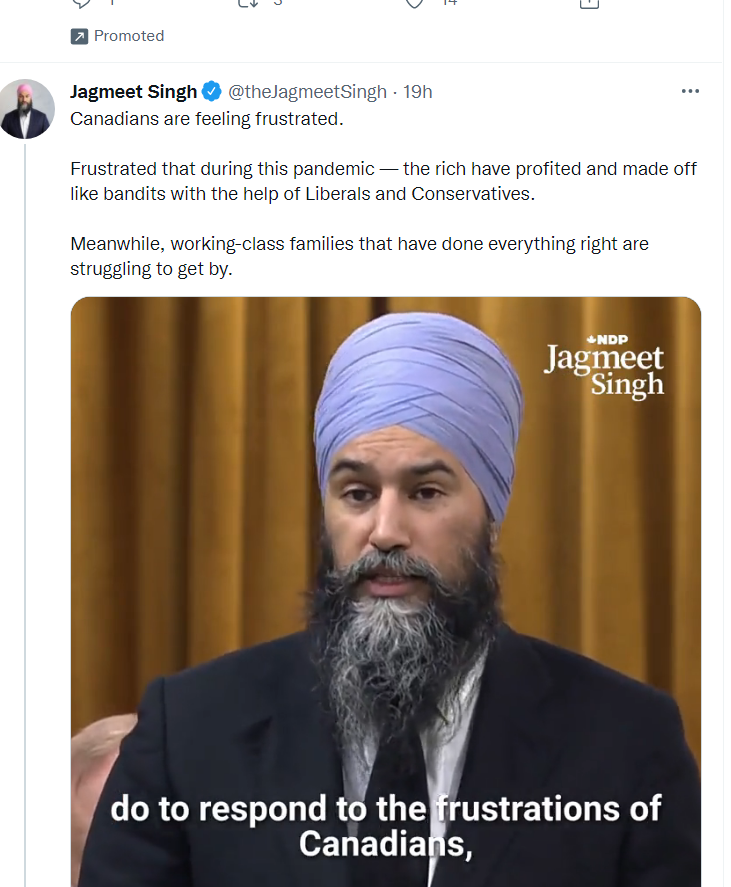Viewport: 731px width, 887px height.
Task: Open Jagmeet Singh's profile avatar
Action: pos(27,109)
